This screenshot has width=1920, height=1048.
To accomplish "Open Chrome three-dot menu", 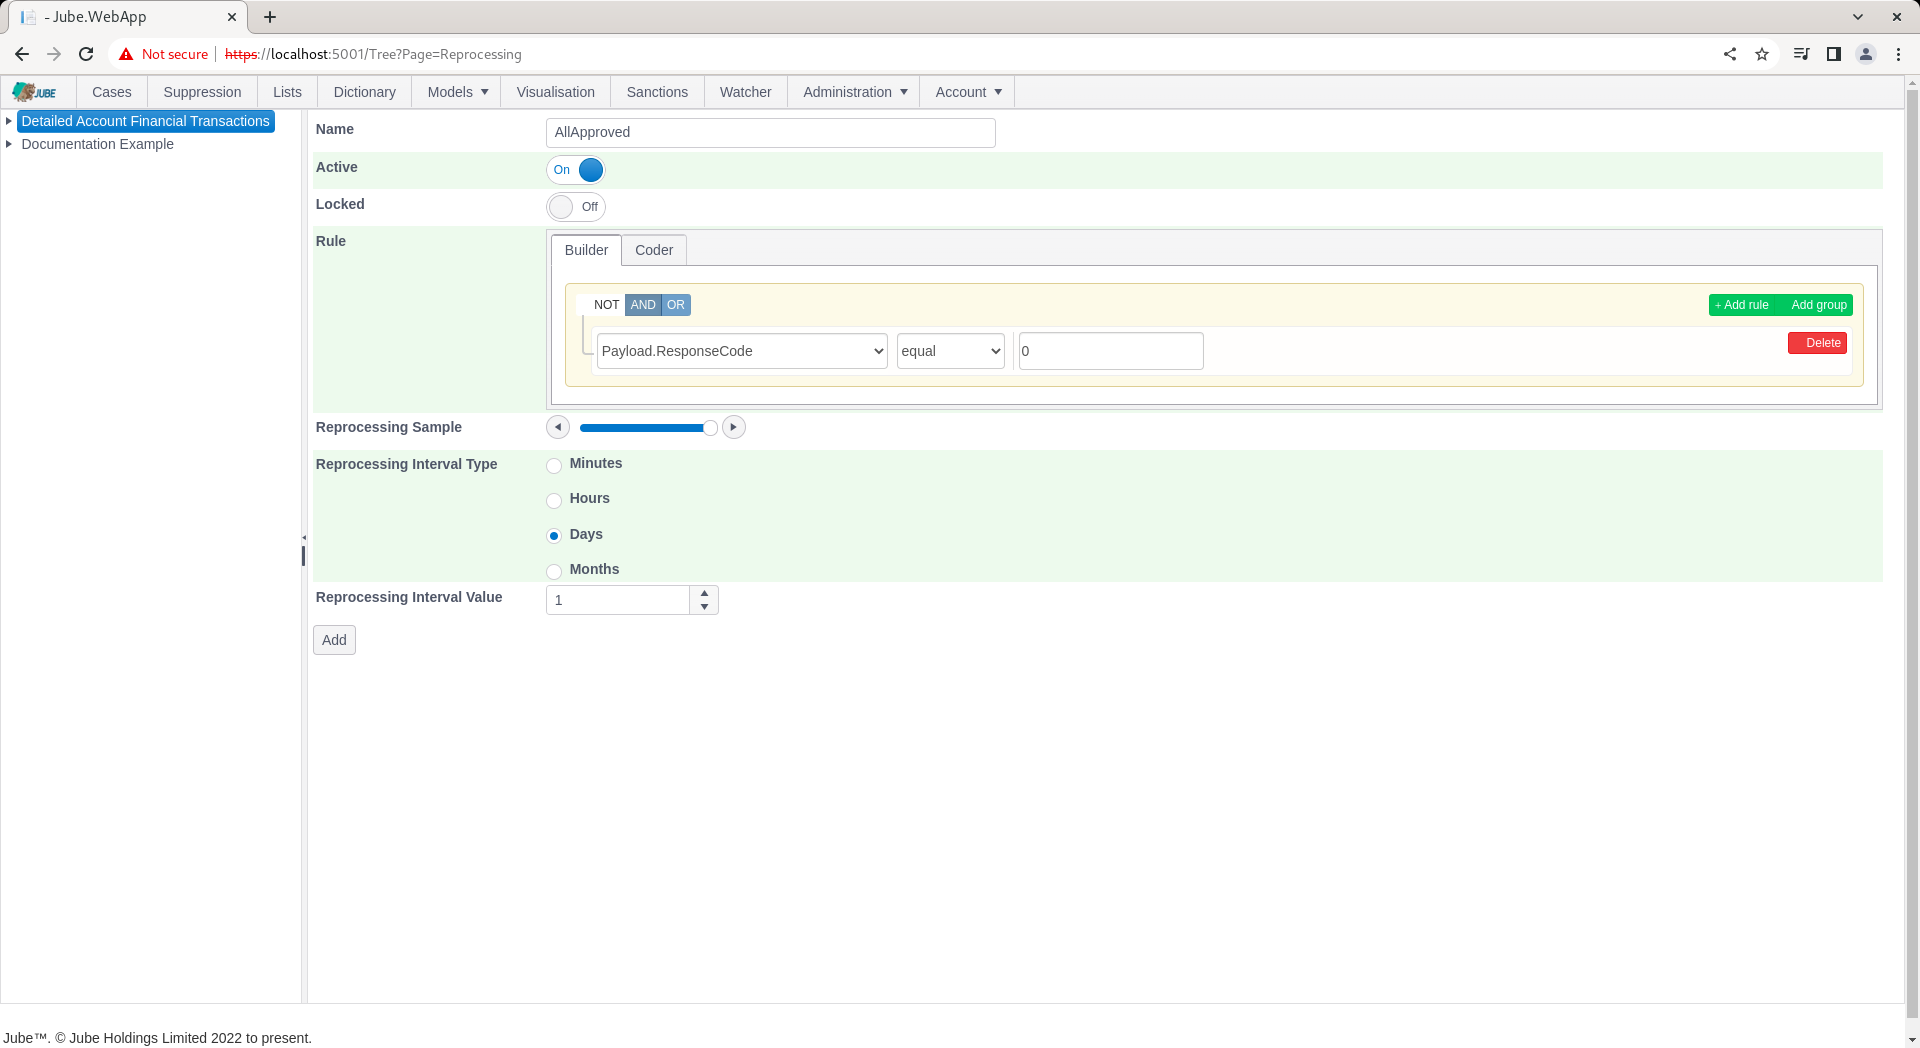I will click(1898, 54).
